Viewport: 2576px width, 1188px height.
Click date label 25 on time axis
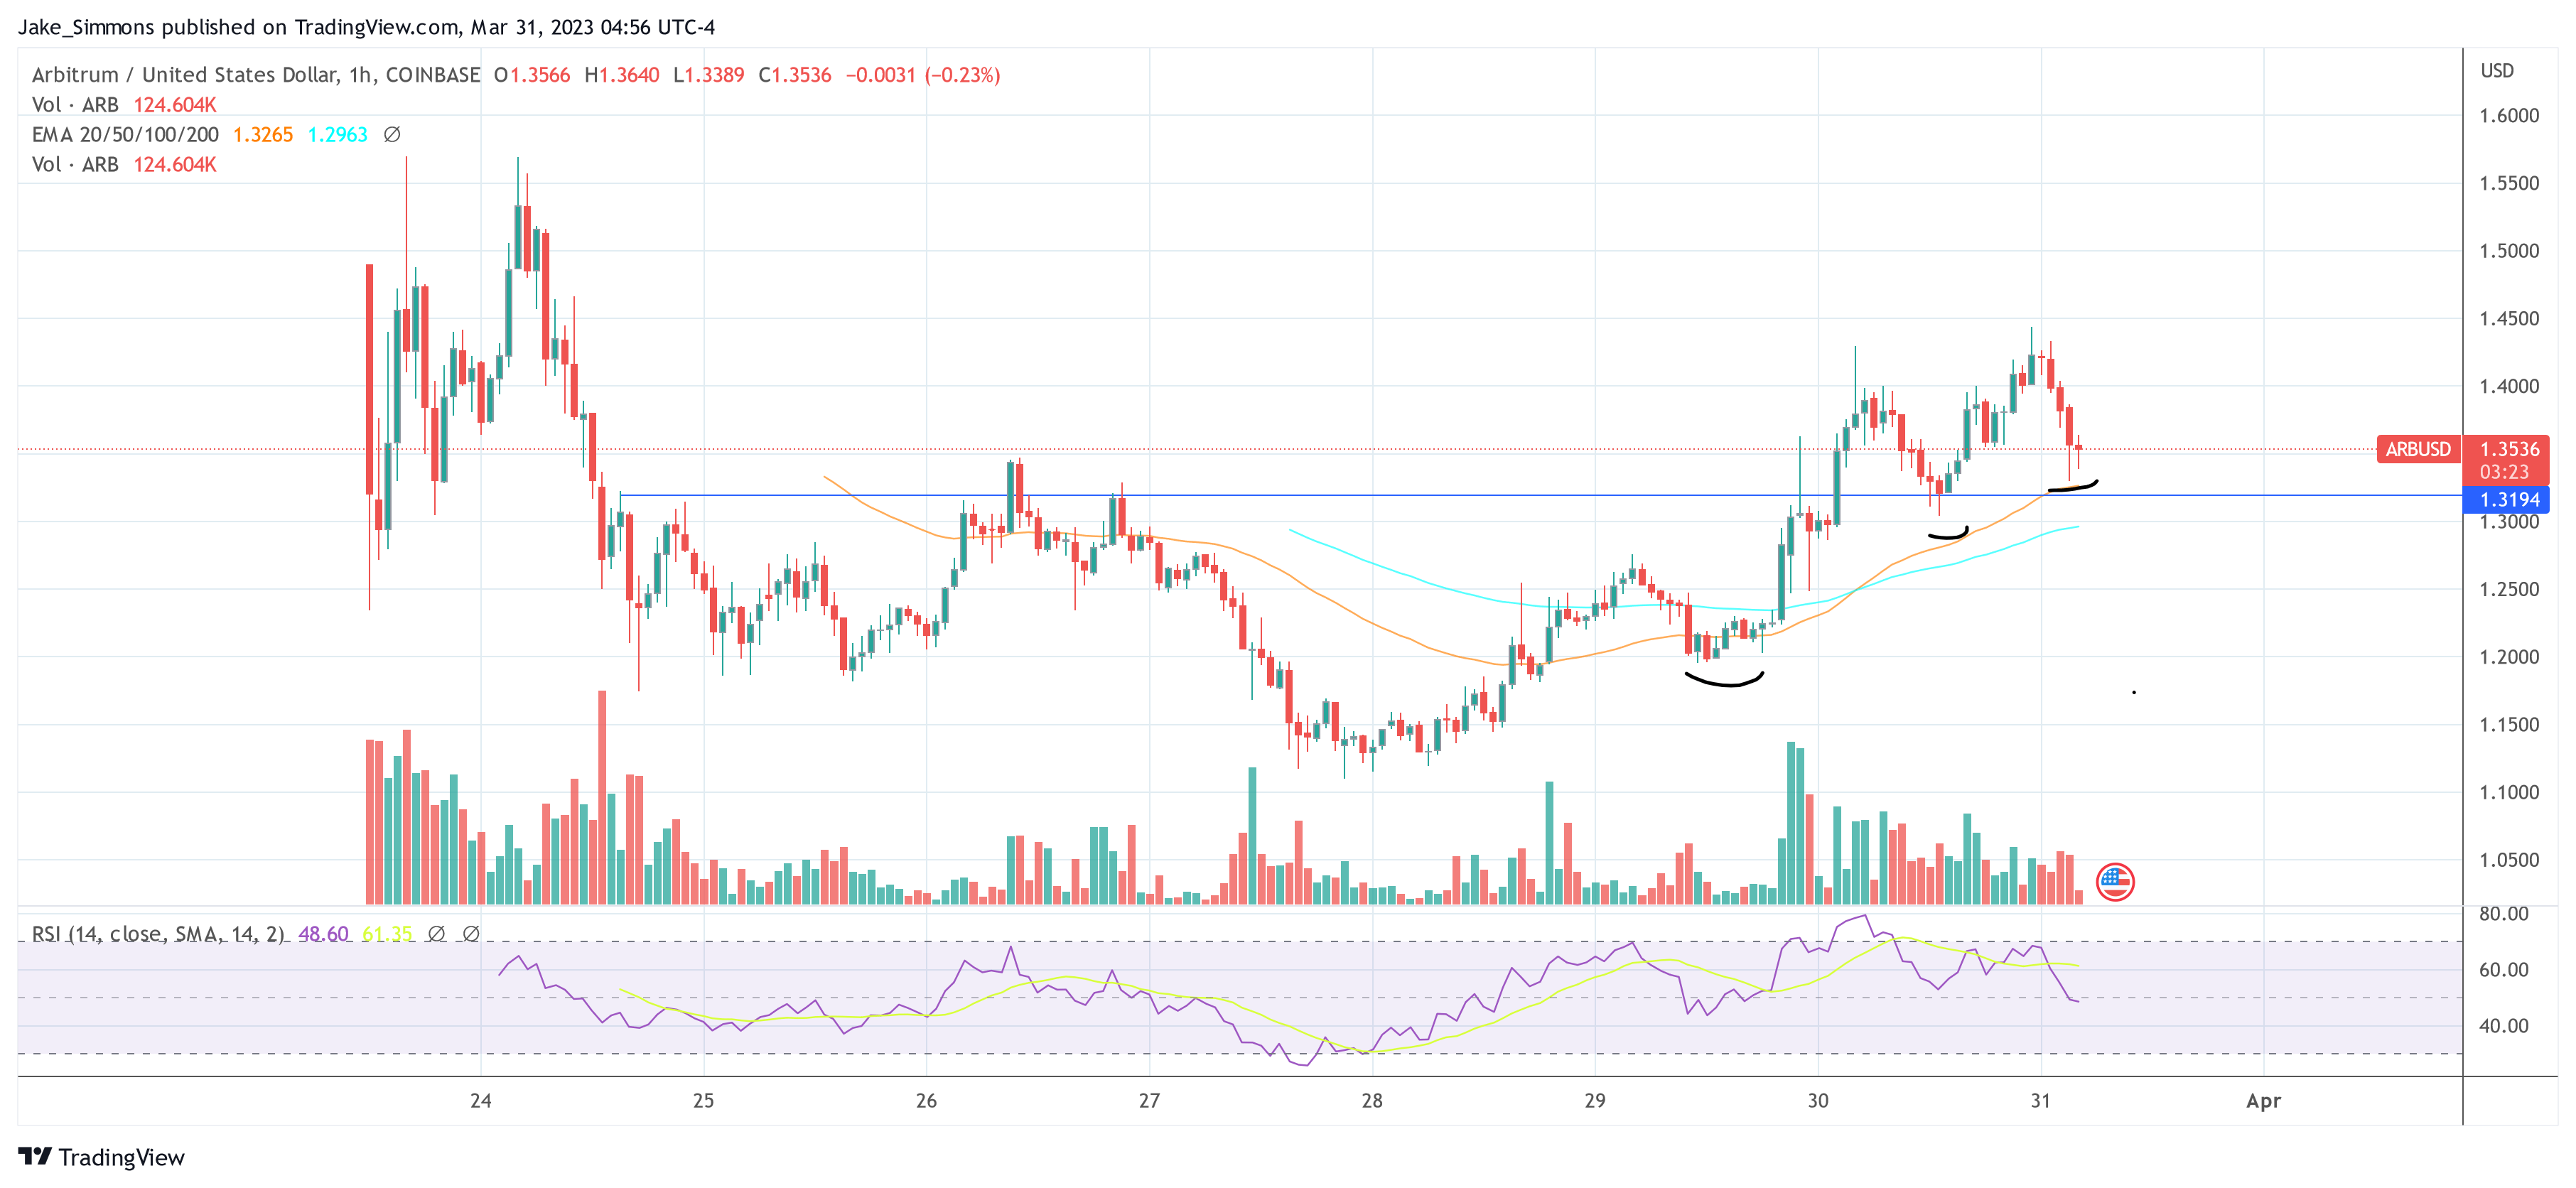[704, 1101]
